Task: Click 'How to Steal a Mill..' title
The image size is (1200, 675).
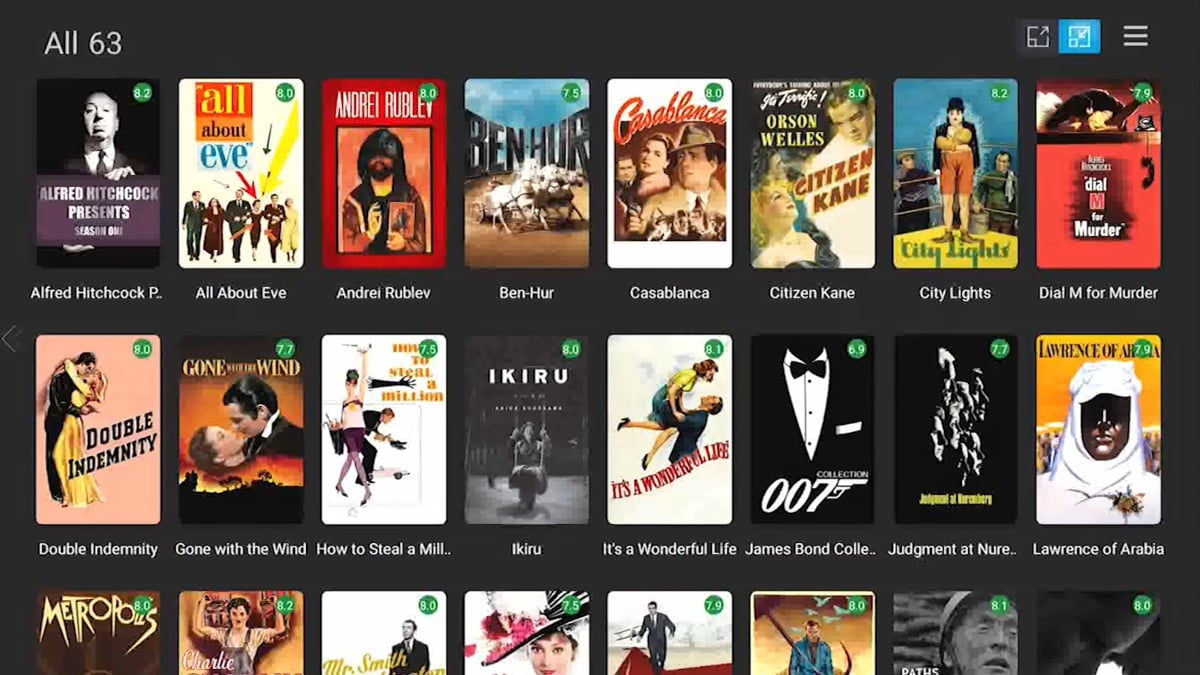Action: pos(384,549)
